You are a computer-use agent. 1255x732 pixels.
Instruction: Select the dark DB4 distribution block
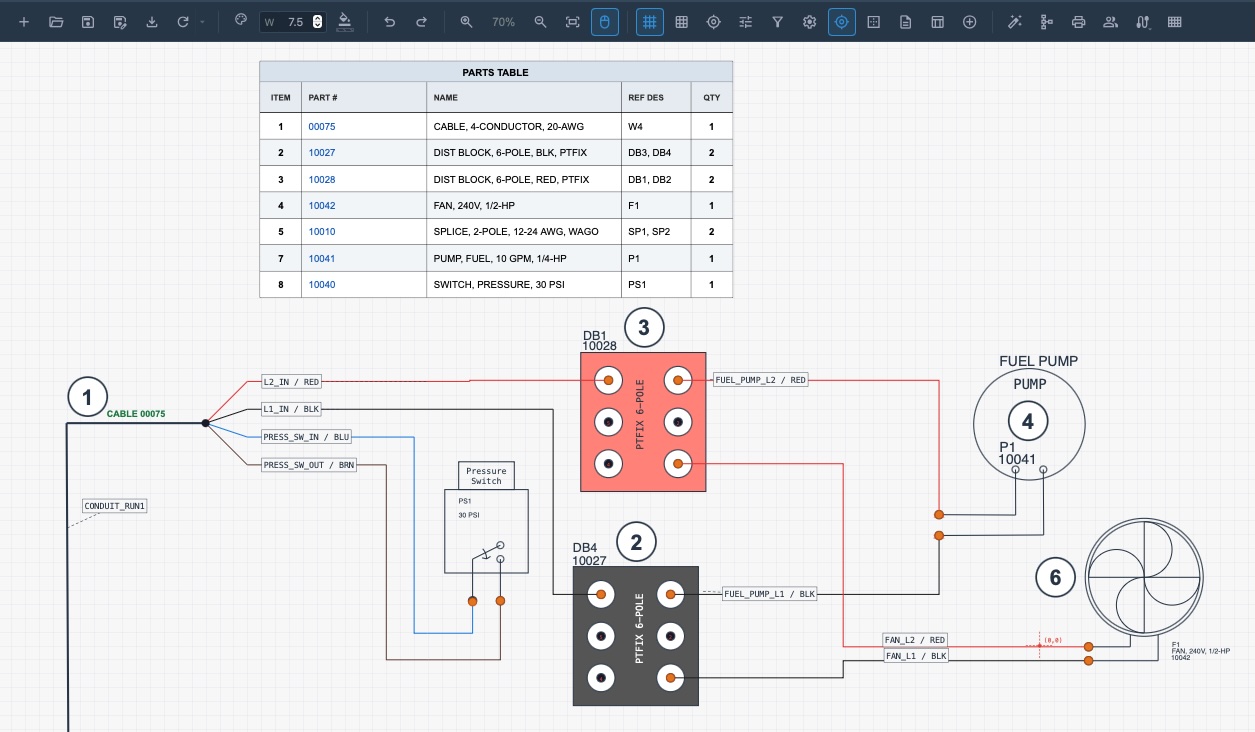[x=635, y=636]
